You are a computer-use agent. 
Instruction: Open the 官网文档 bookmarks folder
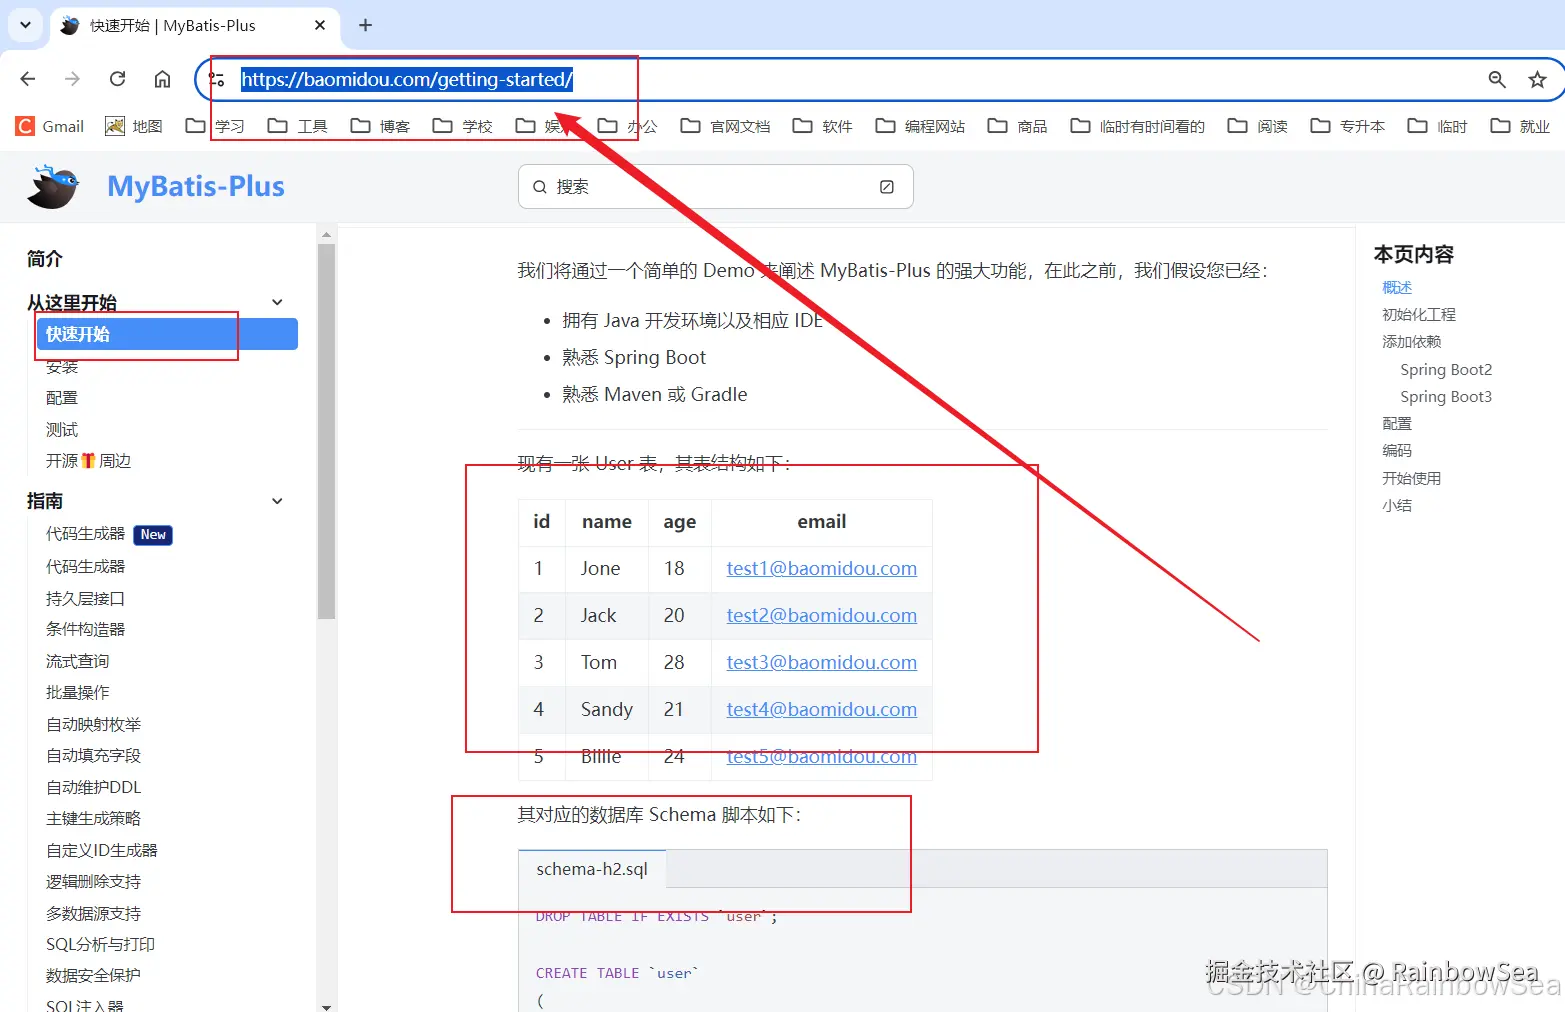(x=726, y=126)
